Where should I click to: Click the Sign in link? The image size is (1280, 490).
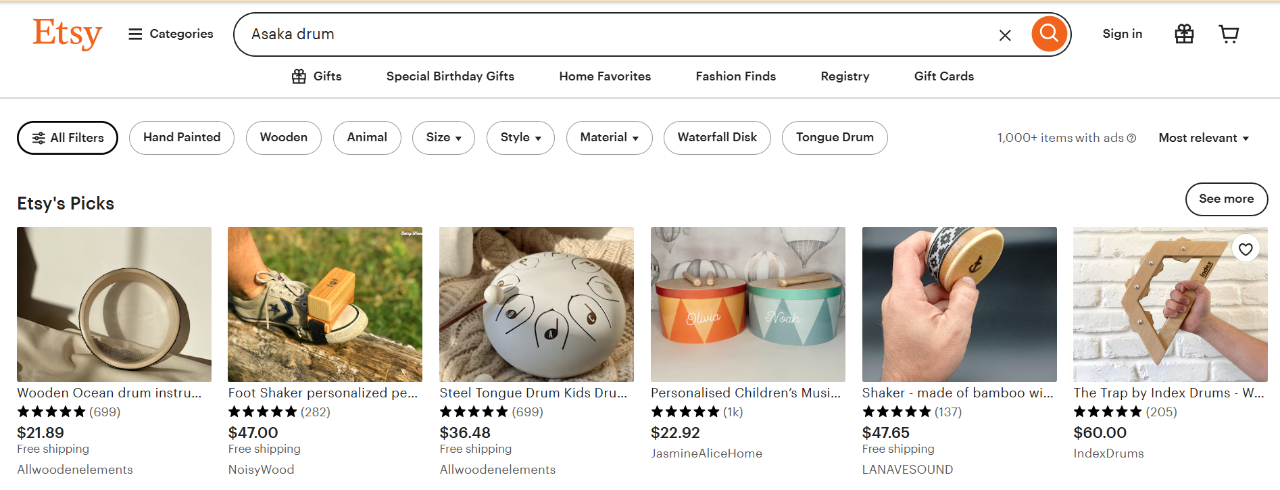click(x=1122, y=34)
